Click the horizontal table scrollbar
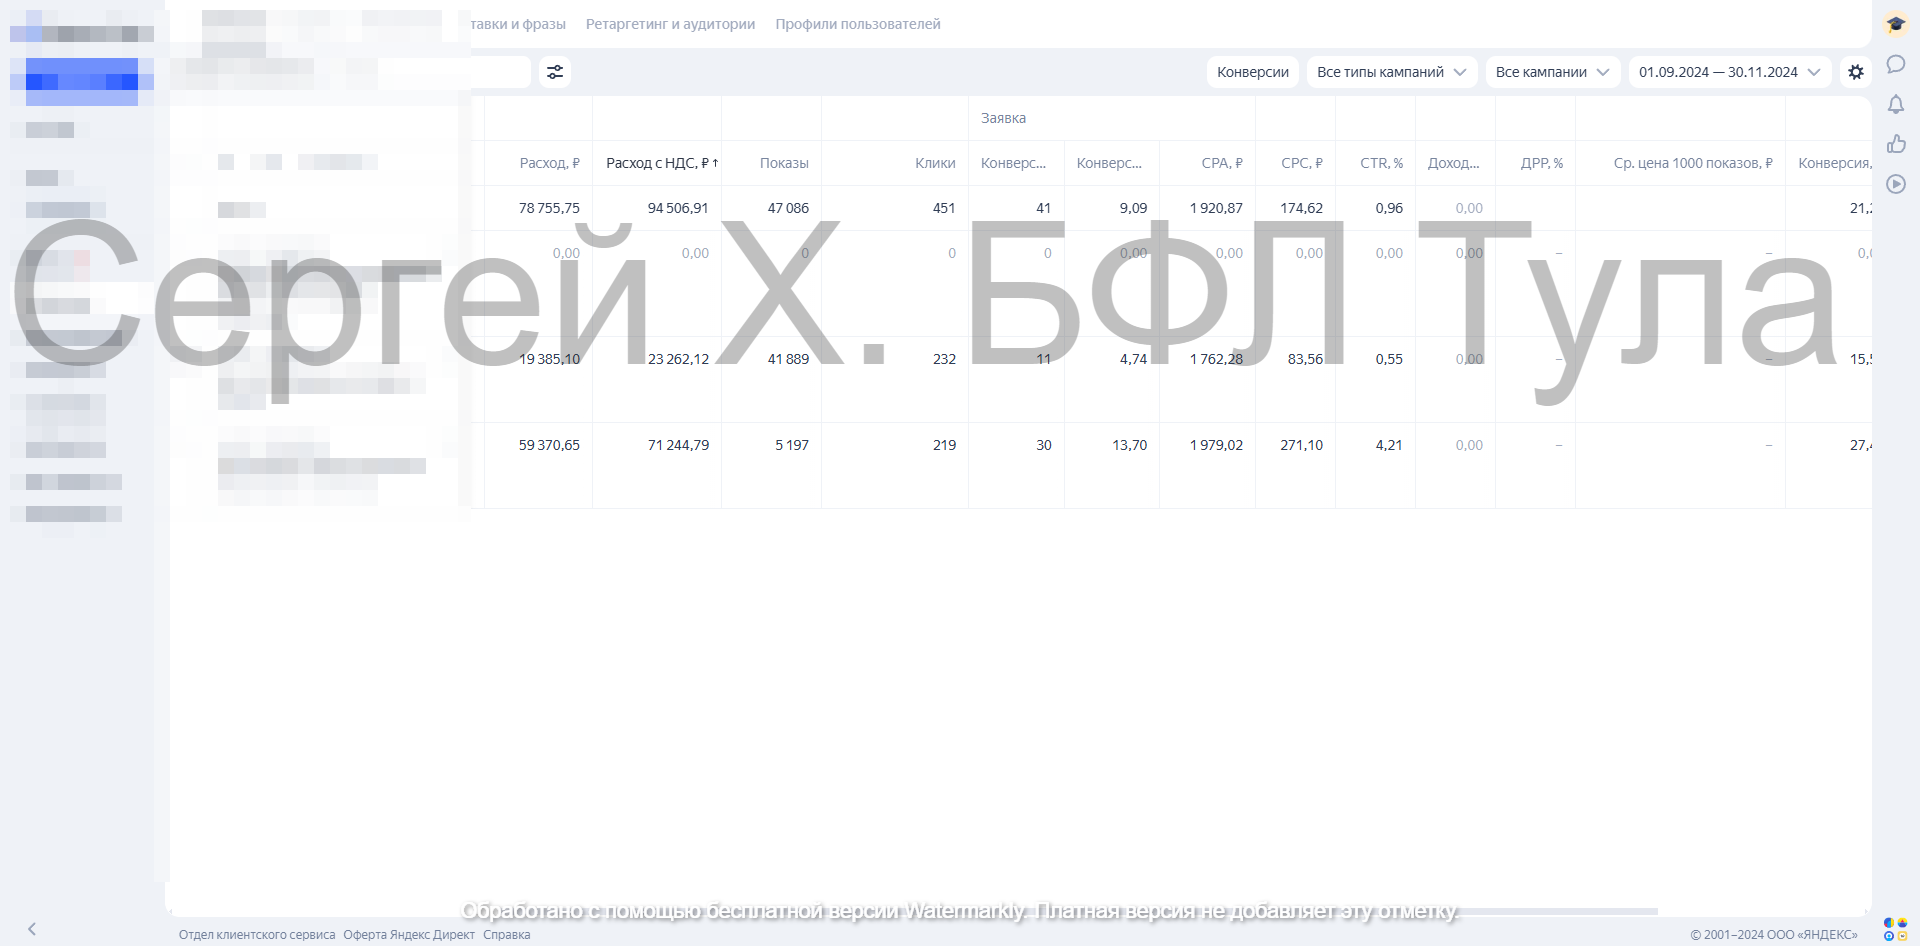Screen dimensions: 1920x946 913,912
